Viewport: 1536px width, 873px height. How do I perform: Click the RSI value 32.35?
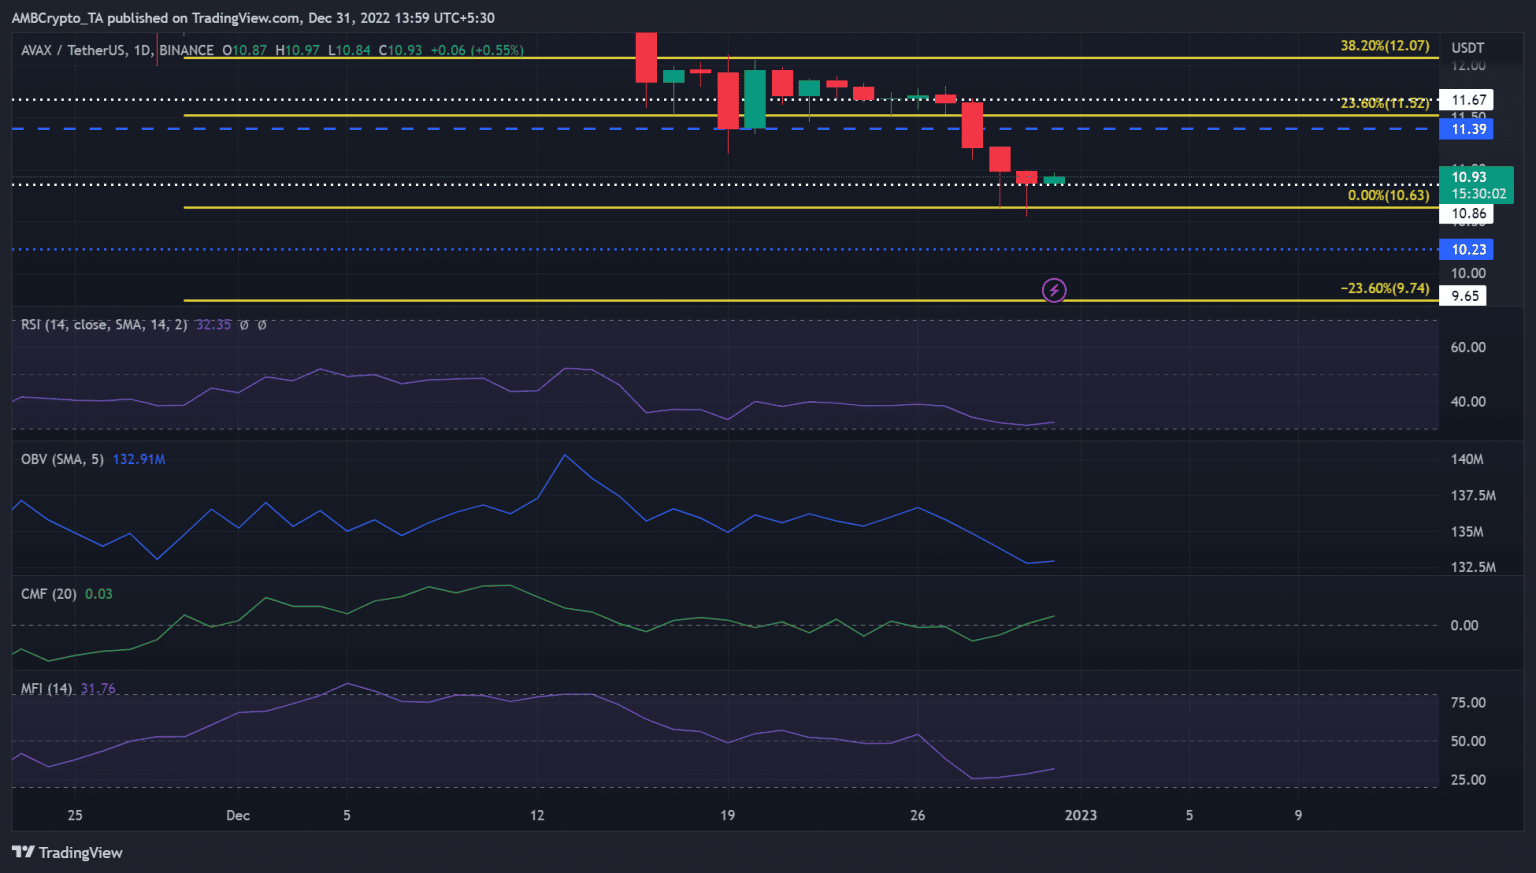pyautogui.click(x=214, y=325)
